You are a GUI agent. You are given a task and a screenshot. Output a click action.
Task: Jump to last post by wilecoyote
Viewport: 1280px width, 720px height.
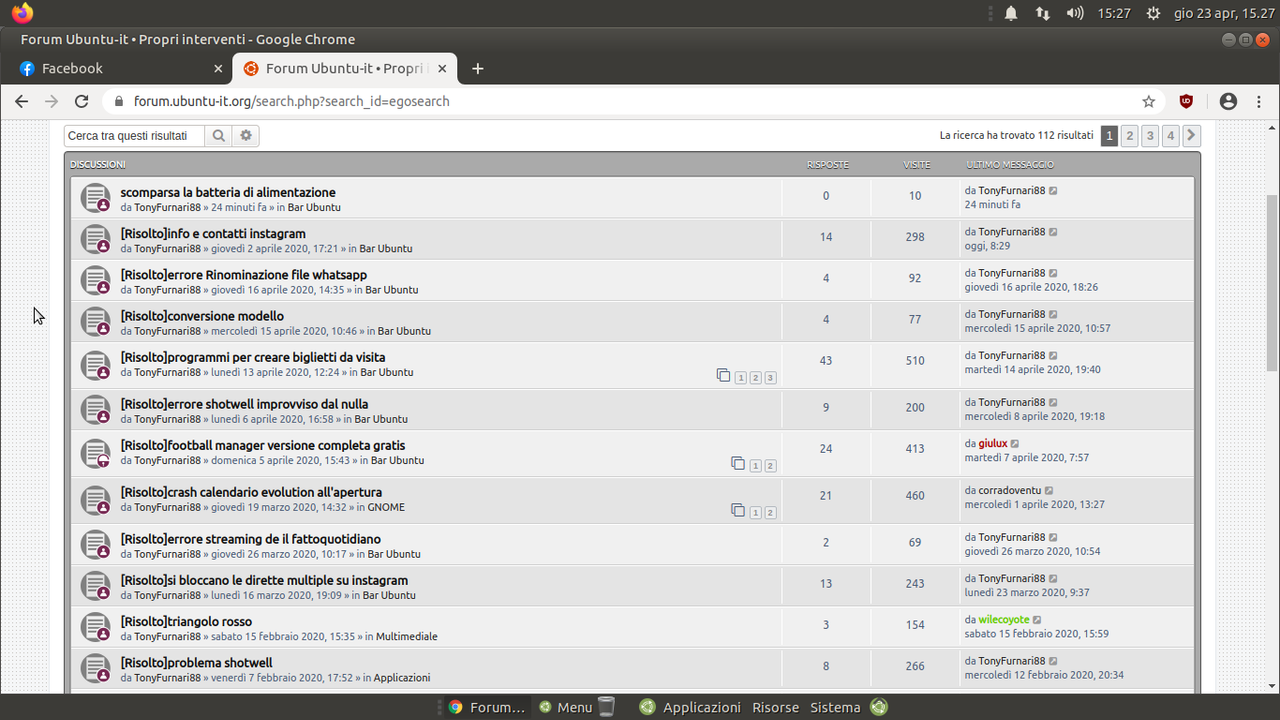1037,619
